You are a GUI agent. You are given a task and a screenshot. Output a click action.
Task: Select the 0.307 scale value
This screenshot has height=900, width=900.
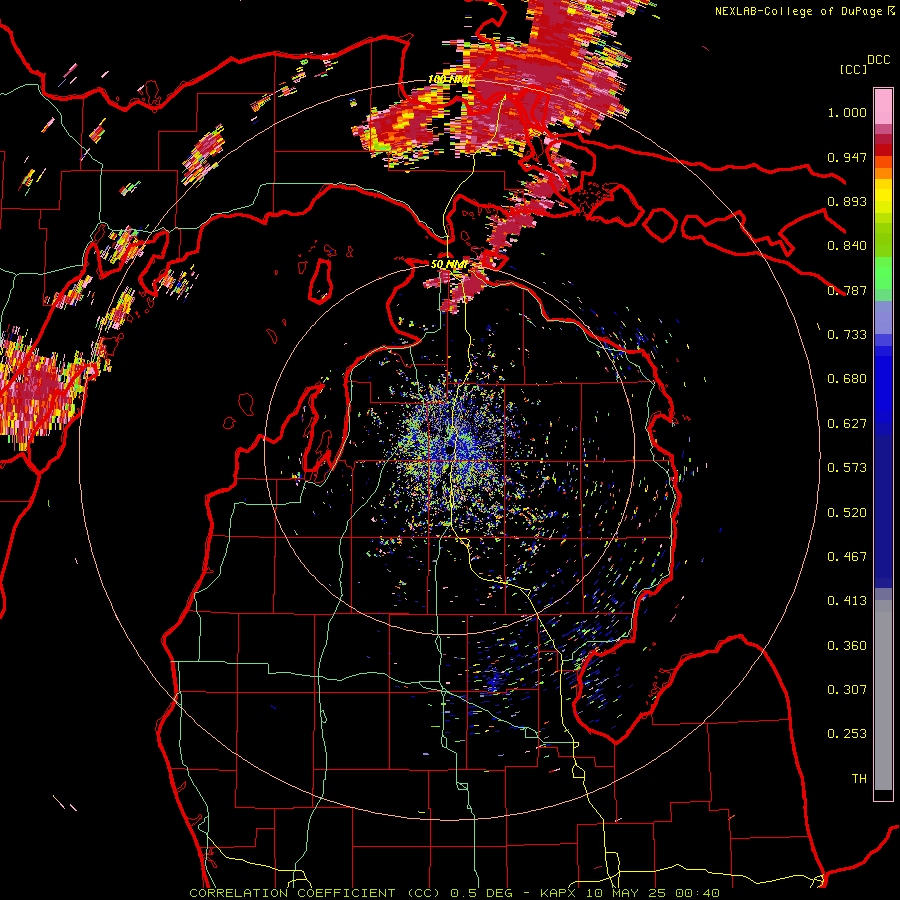[x=847, y=690]
